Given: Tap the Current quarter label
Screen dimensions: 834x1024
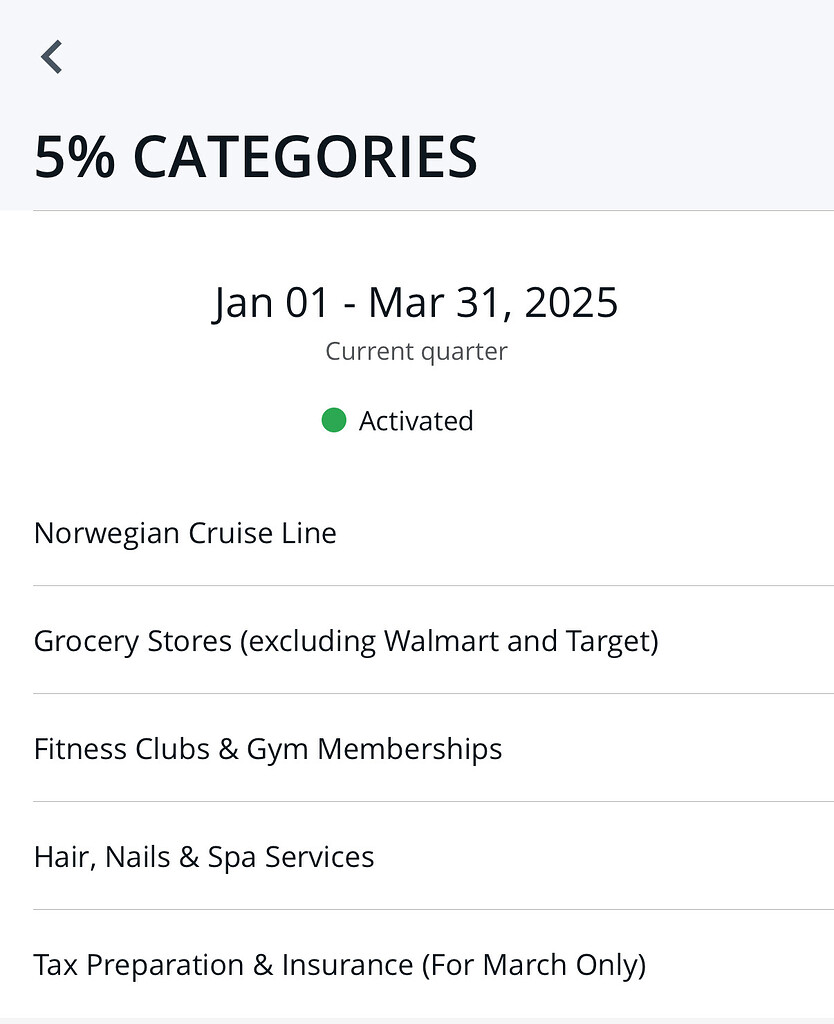Looking at the screenshot, I should (416, 352).
